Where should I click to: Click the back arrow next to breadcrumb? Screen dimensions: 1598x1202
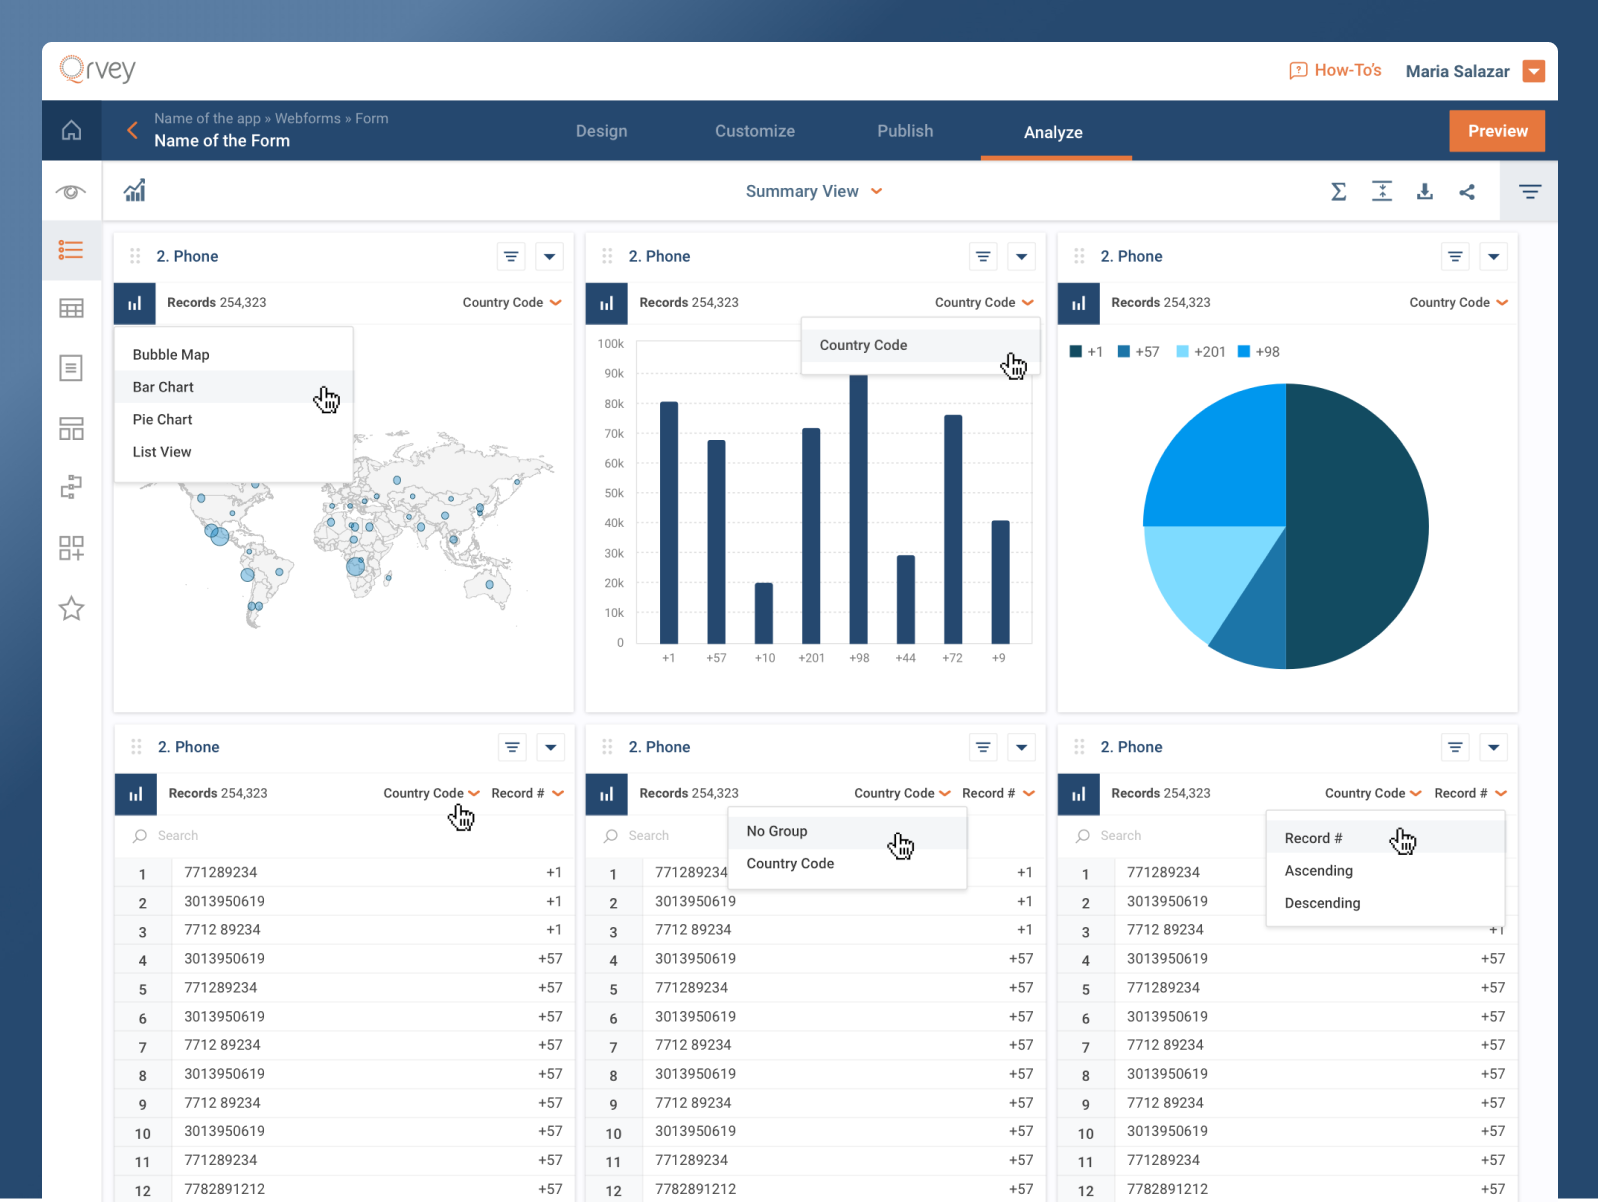pyautogui.click(x=132, y=130)
